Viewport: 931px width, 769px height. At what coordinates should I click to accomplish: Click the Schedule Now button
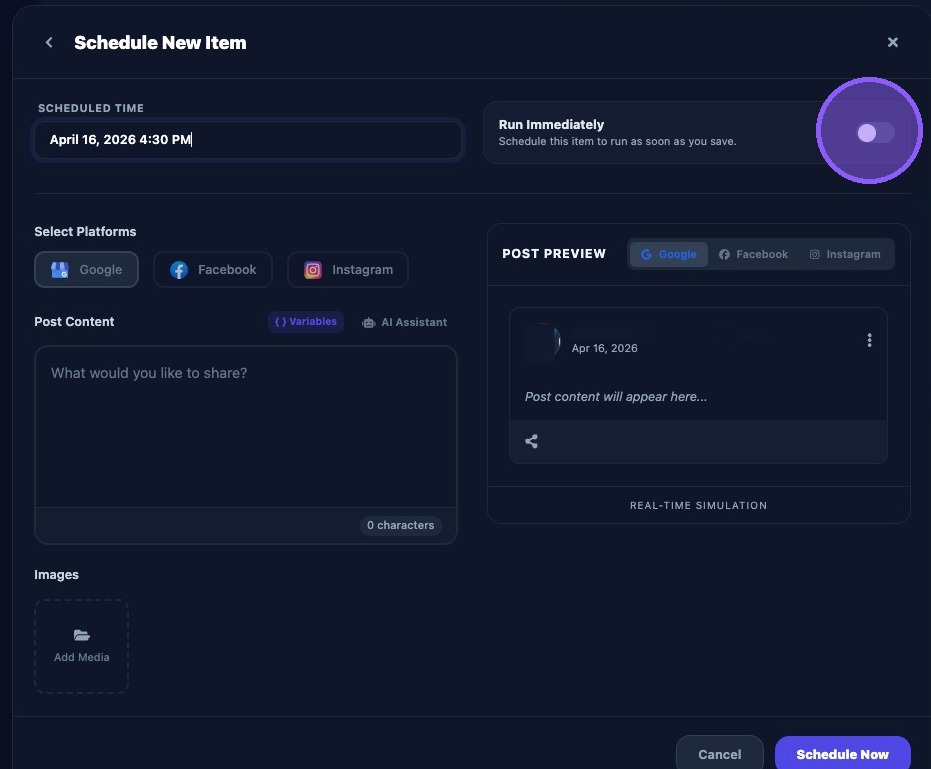pyautogui.click(x=843, y=754)
